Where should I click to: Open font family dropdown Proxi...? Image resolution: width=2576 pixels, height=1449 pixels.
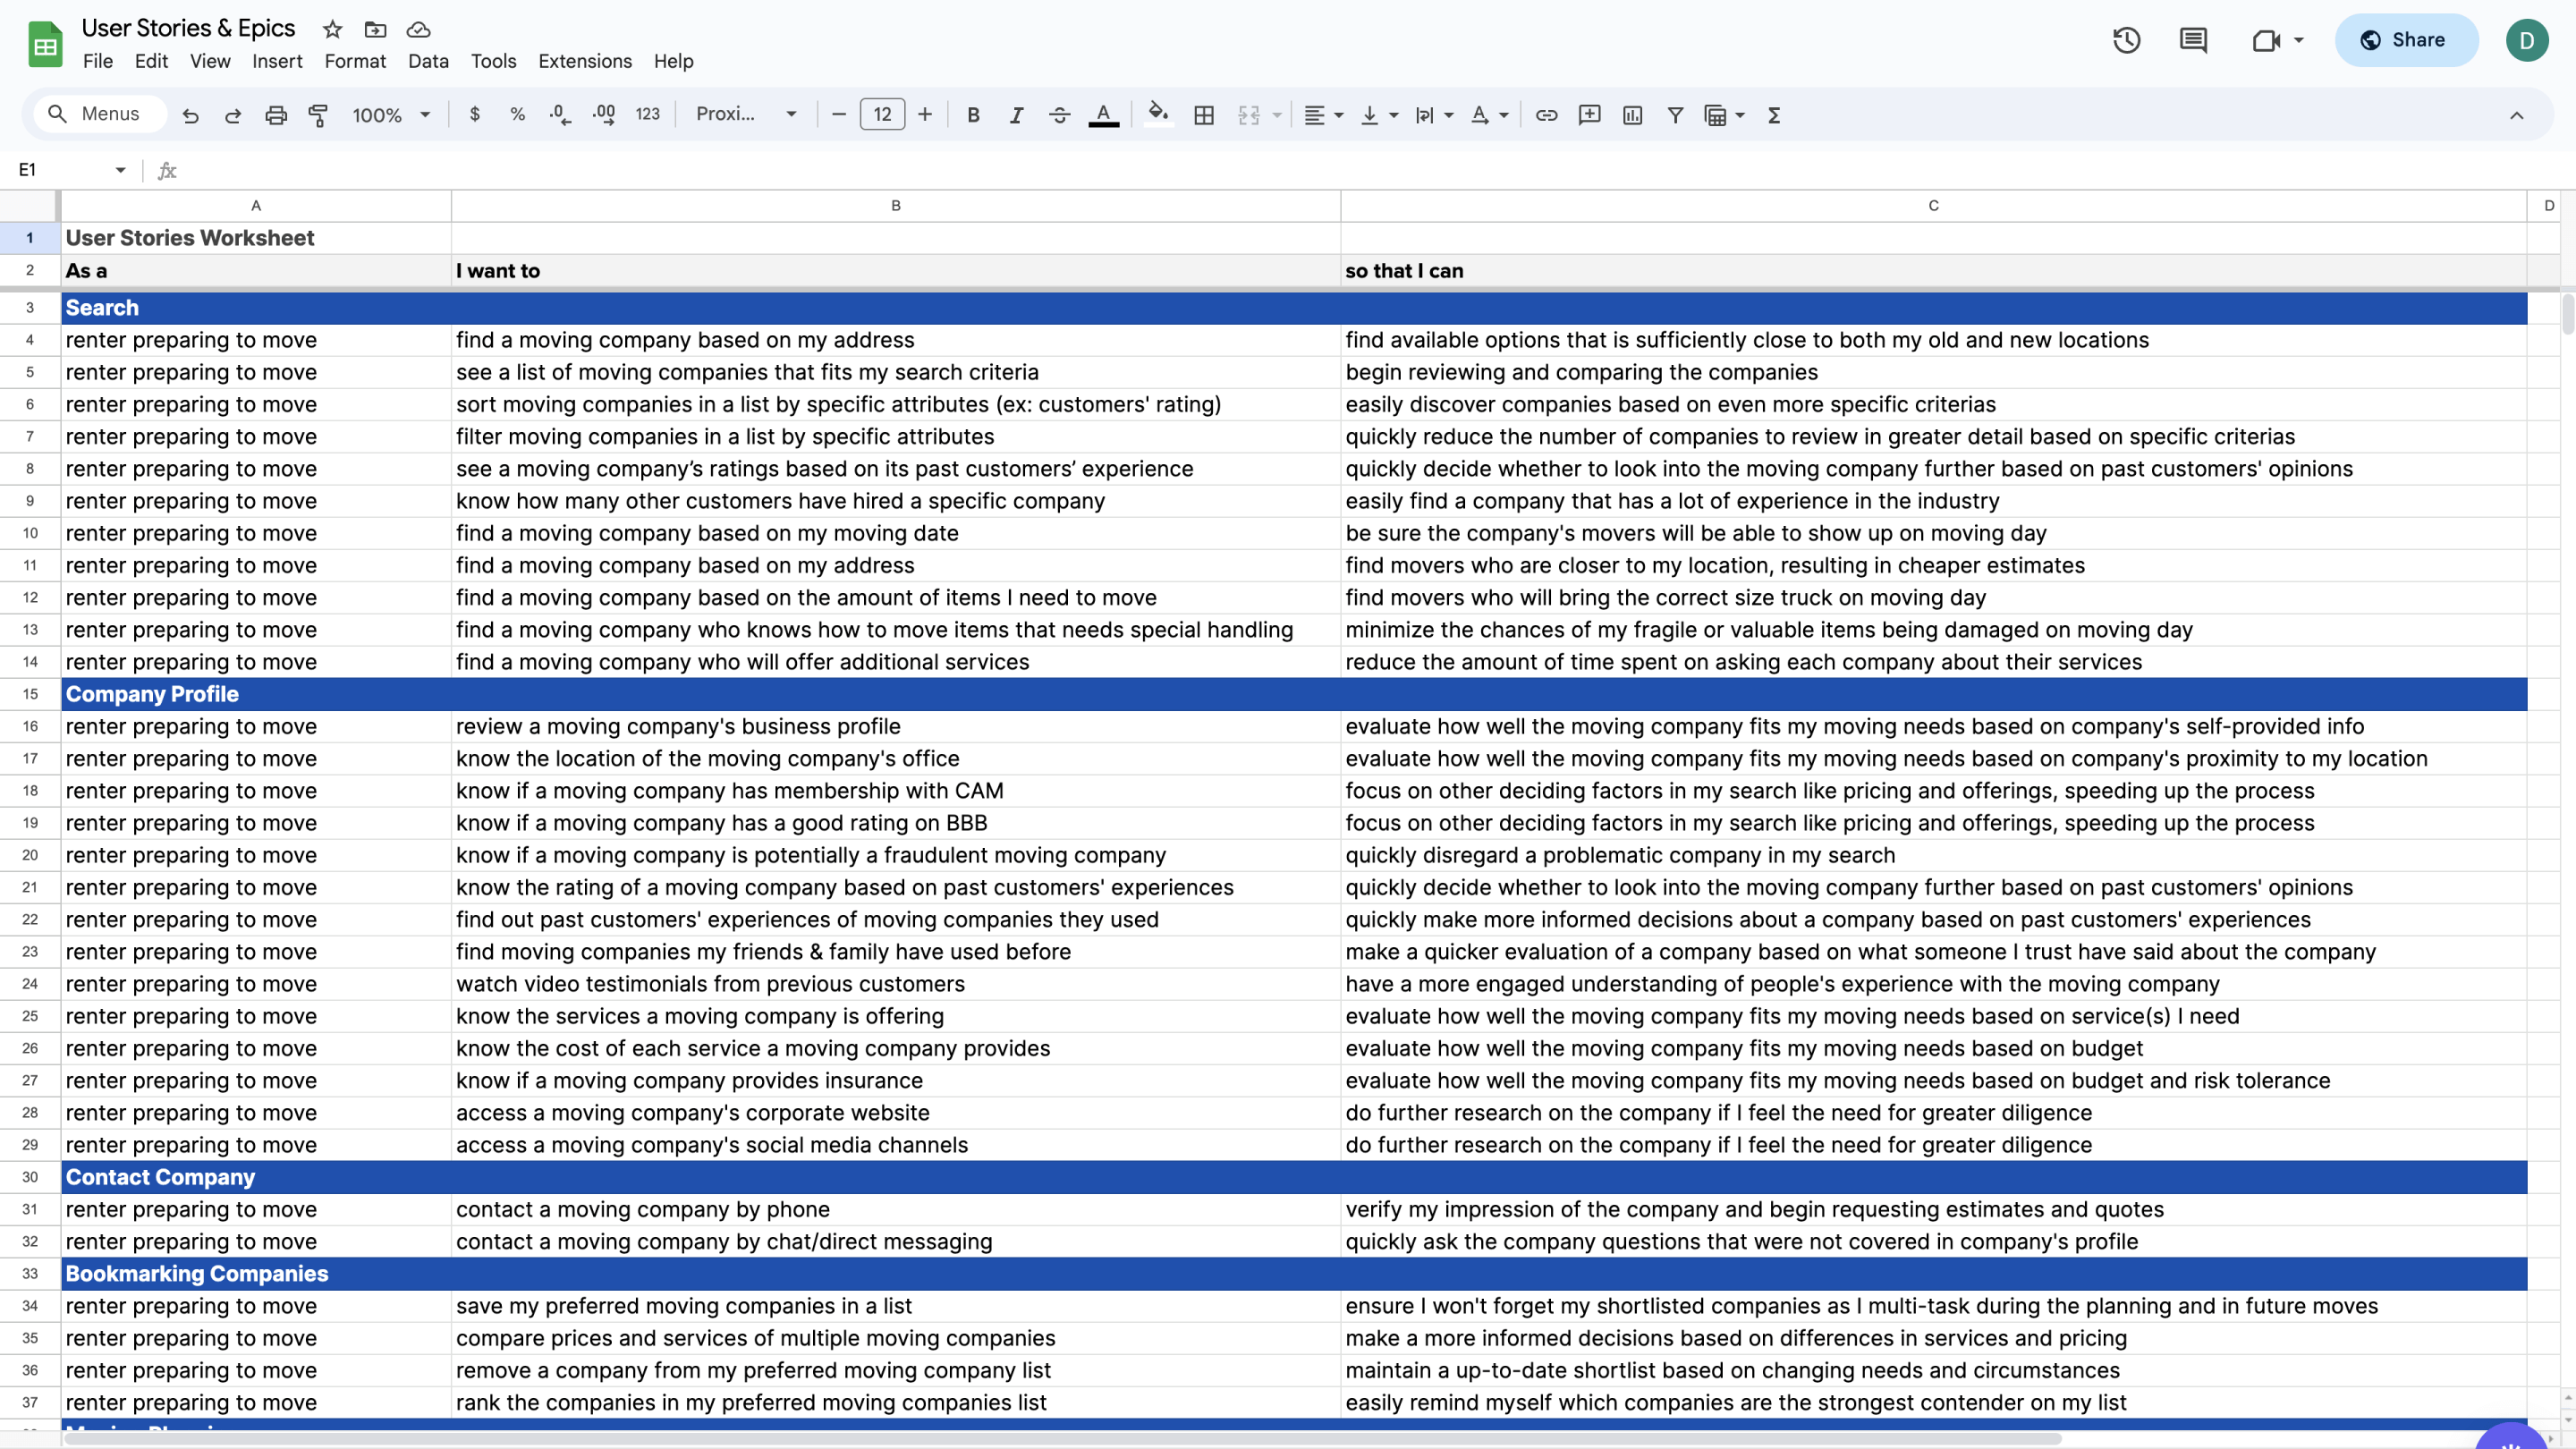[746, 115]
